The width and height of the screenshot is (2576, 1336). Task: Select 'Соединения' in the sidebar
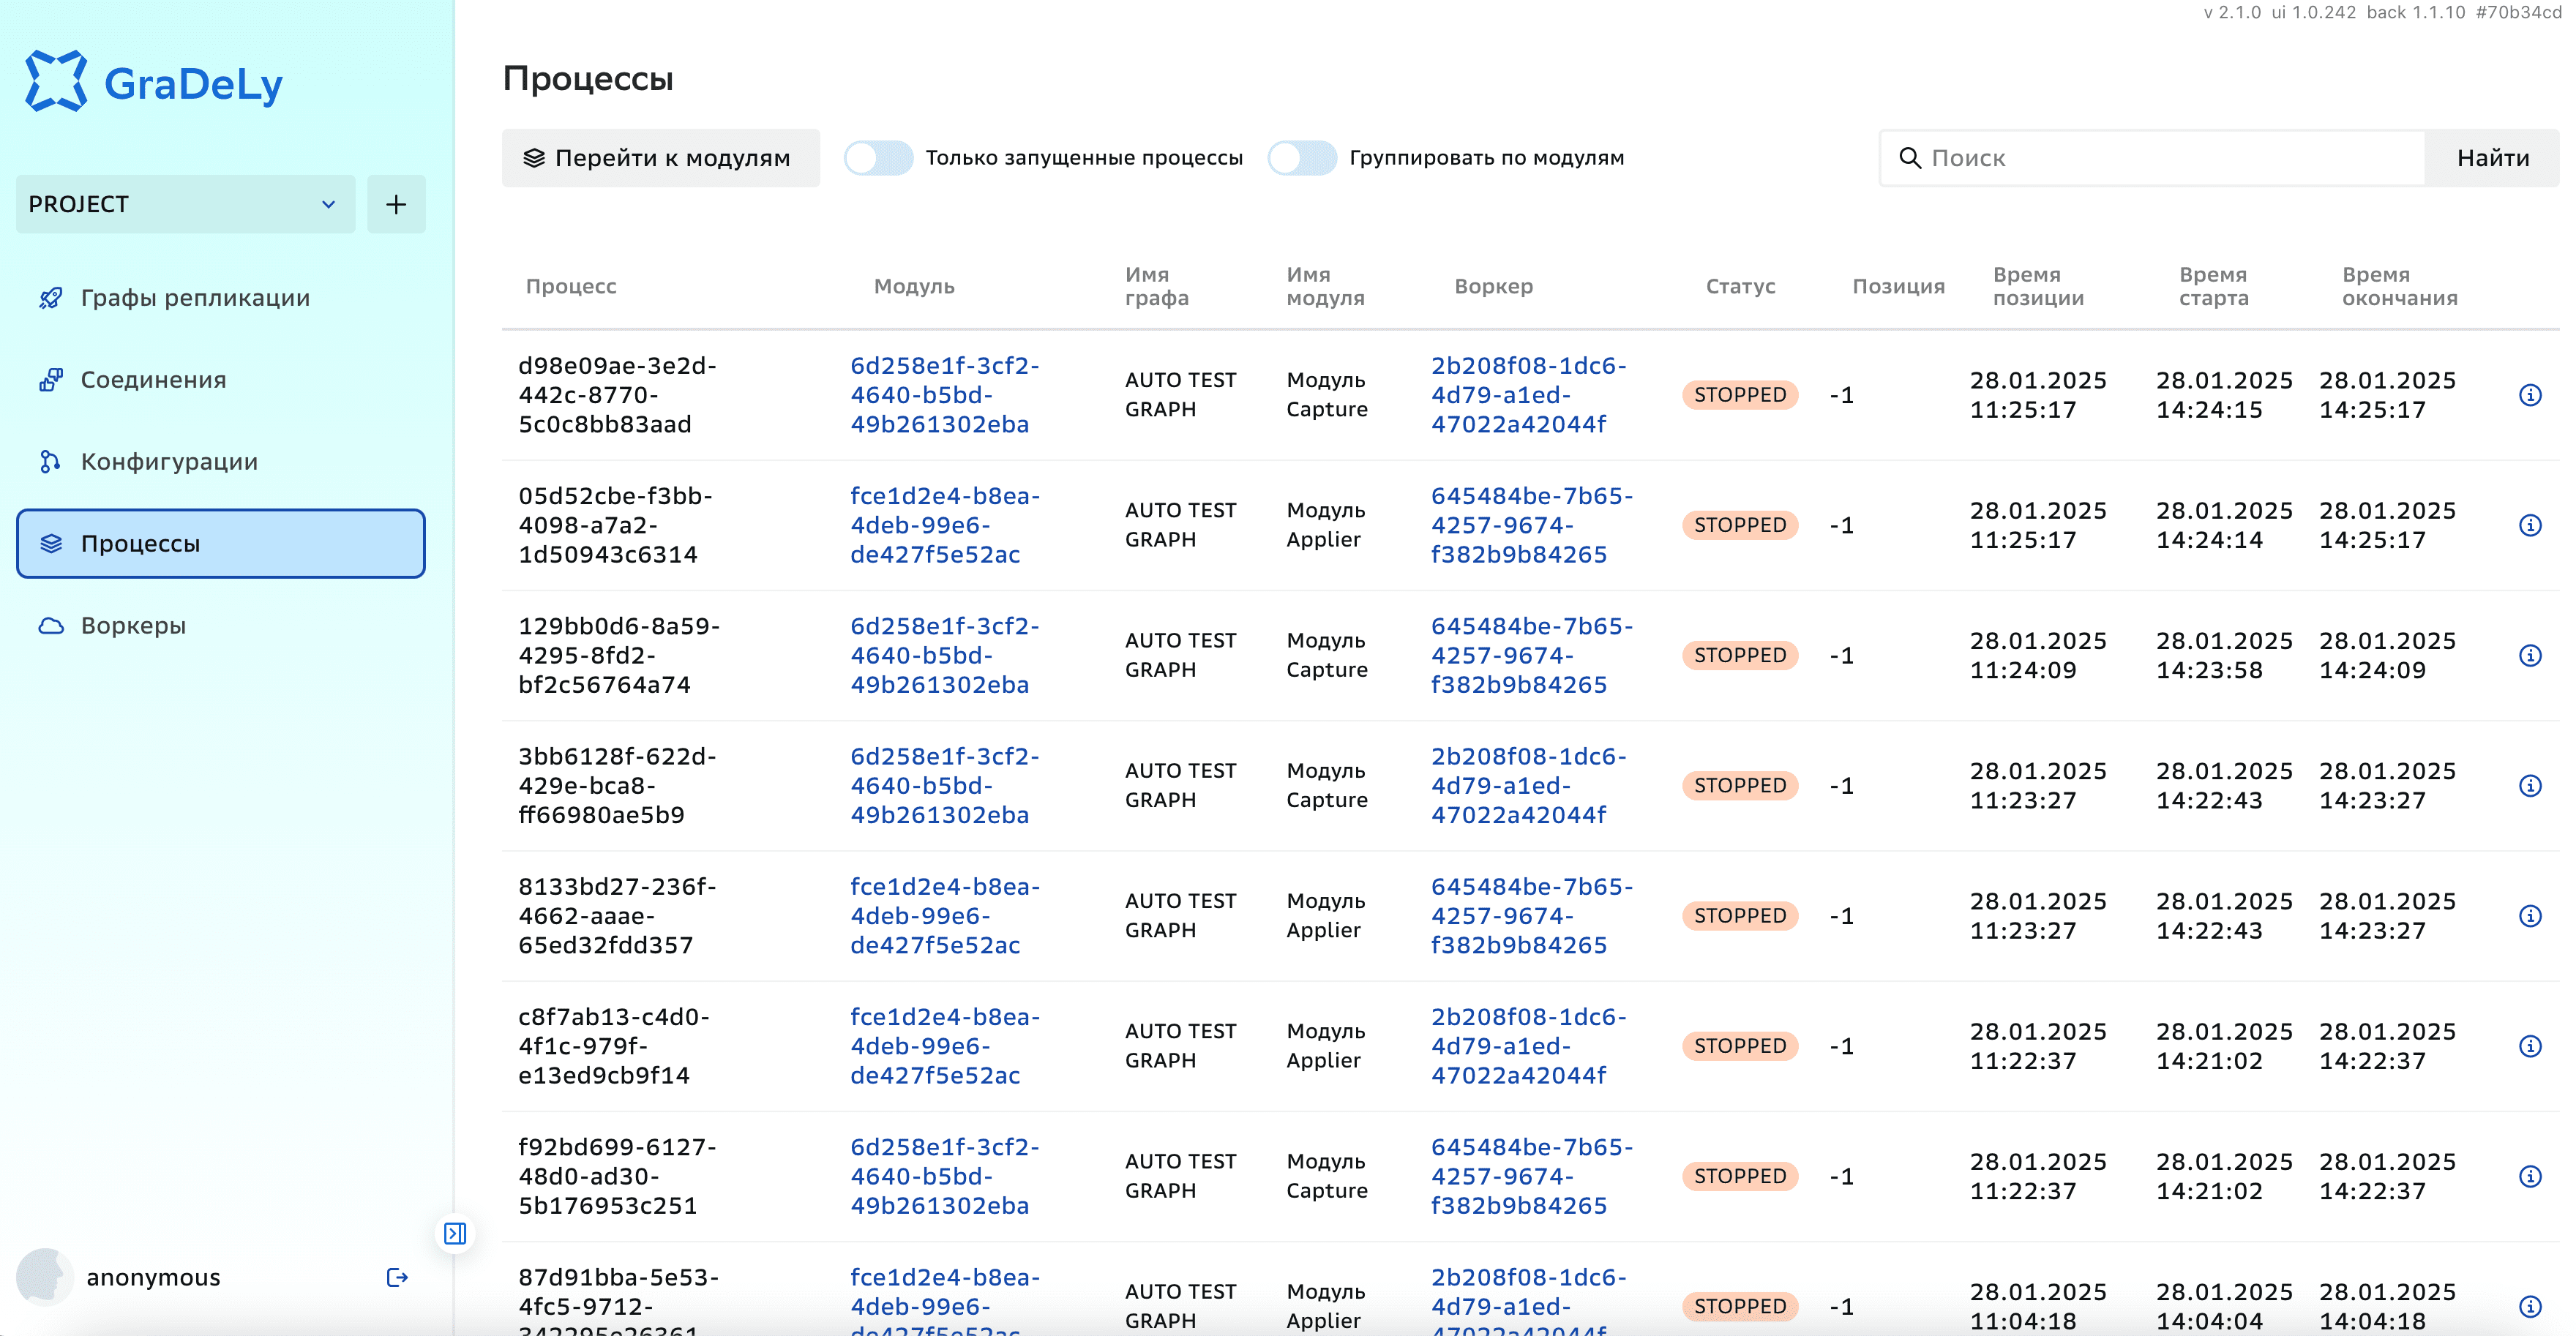(x=153, y=380)
